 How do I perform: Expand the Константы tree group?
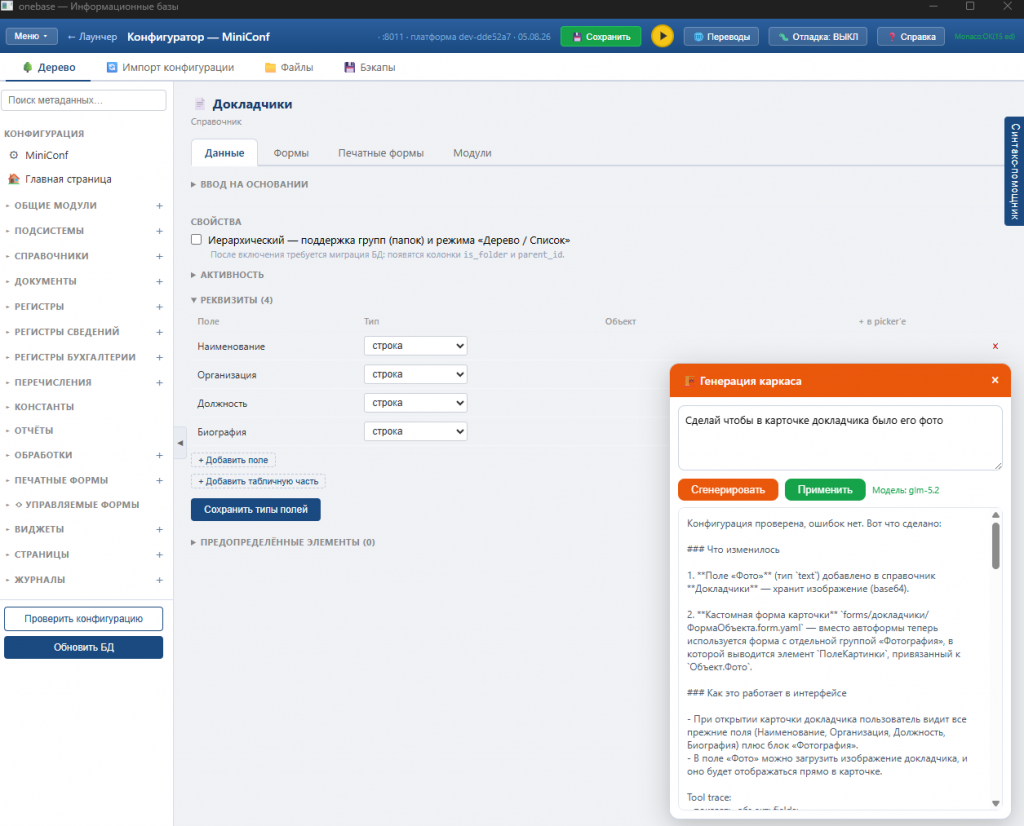(x=44, y=407)
